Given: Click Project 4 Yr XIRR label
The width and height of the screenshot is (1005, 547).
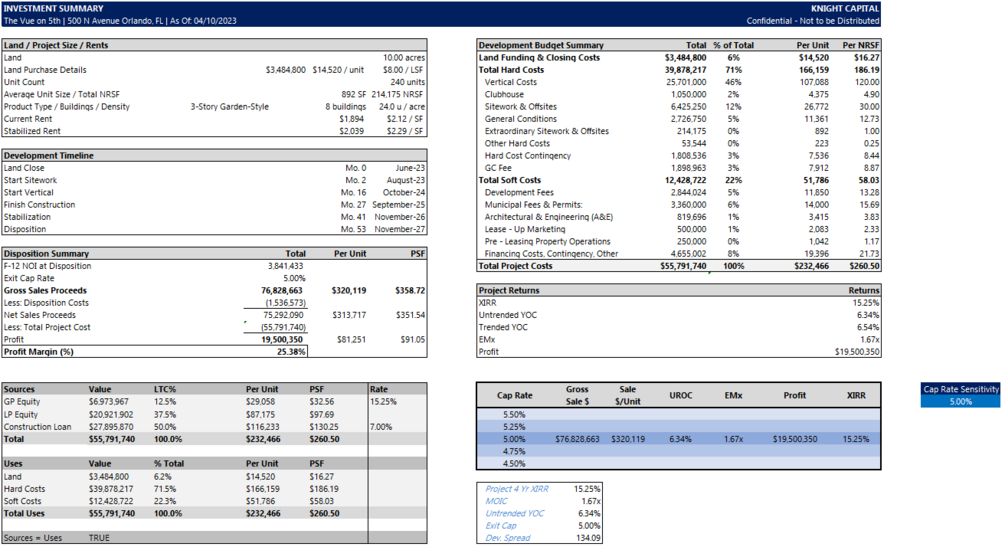Looking at the screenshot, I should click(517, 489).
